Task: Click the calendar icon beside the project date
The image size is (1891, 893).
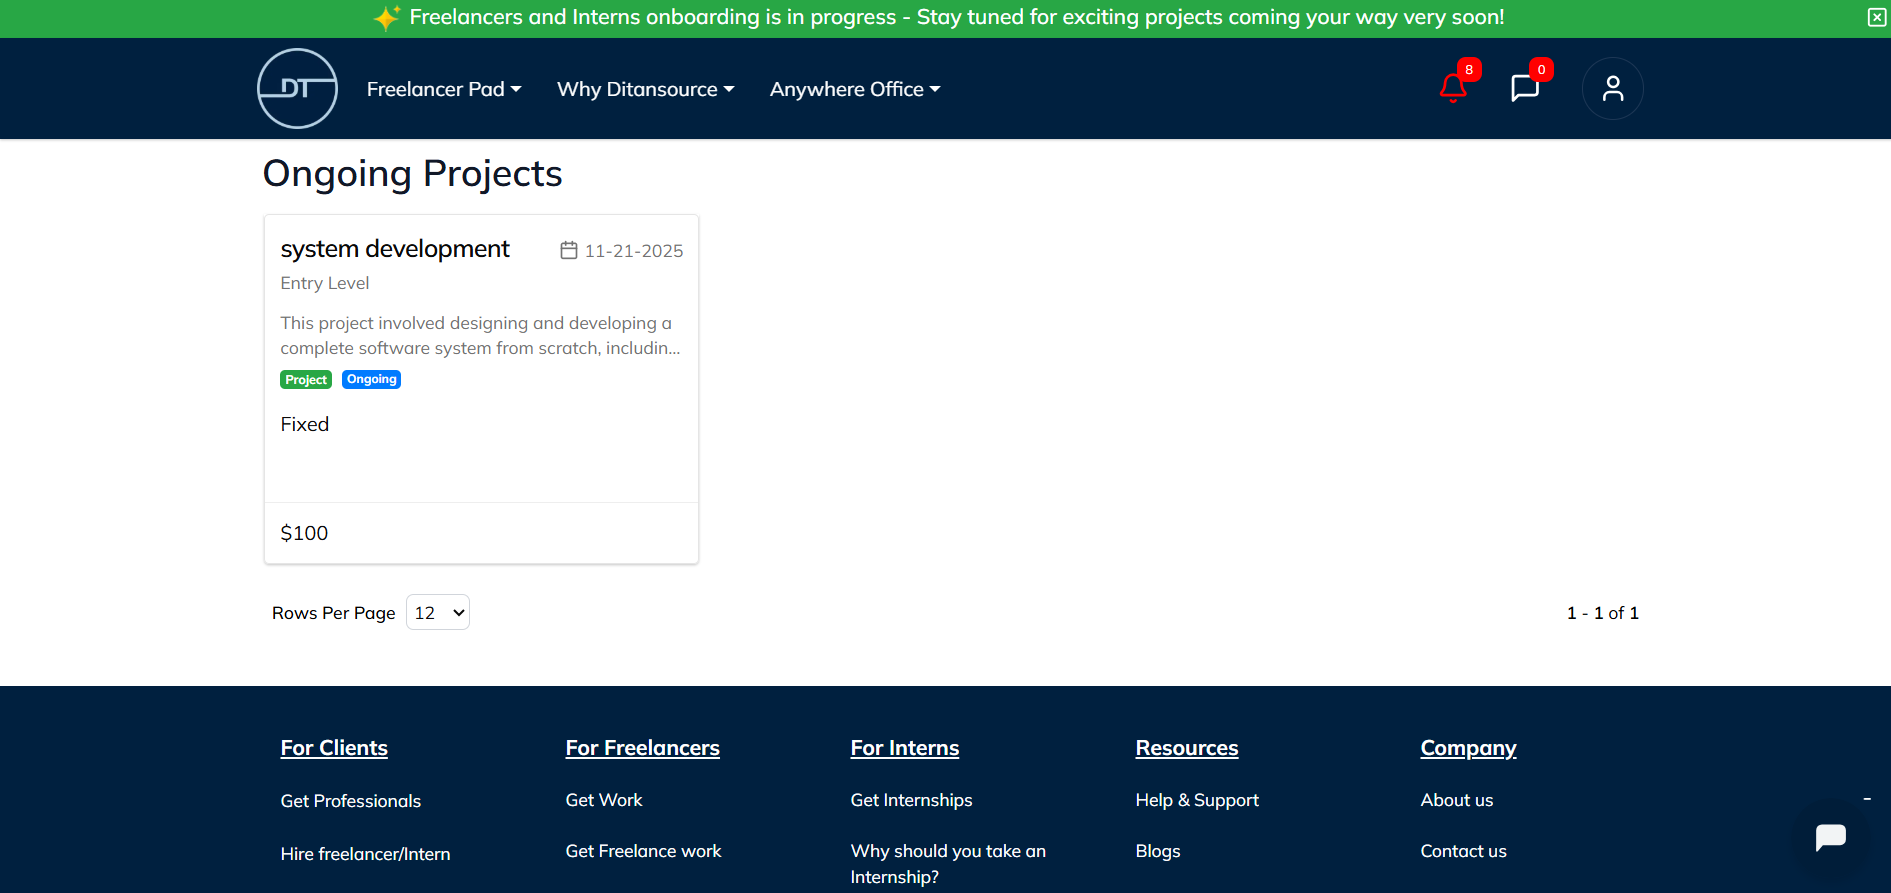Action: pyautogui.click(x=569, y=250)
